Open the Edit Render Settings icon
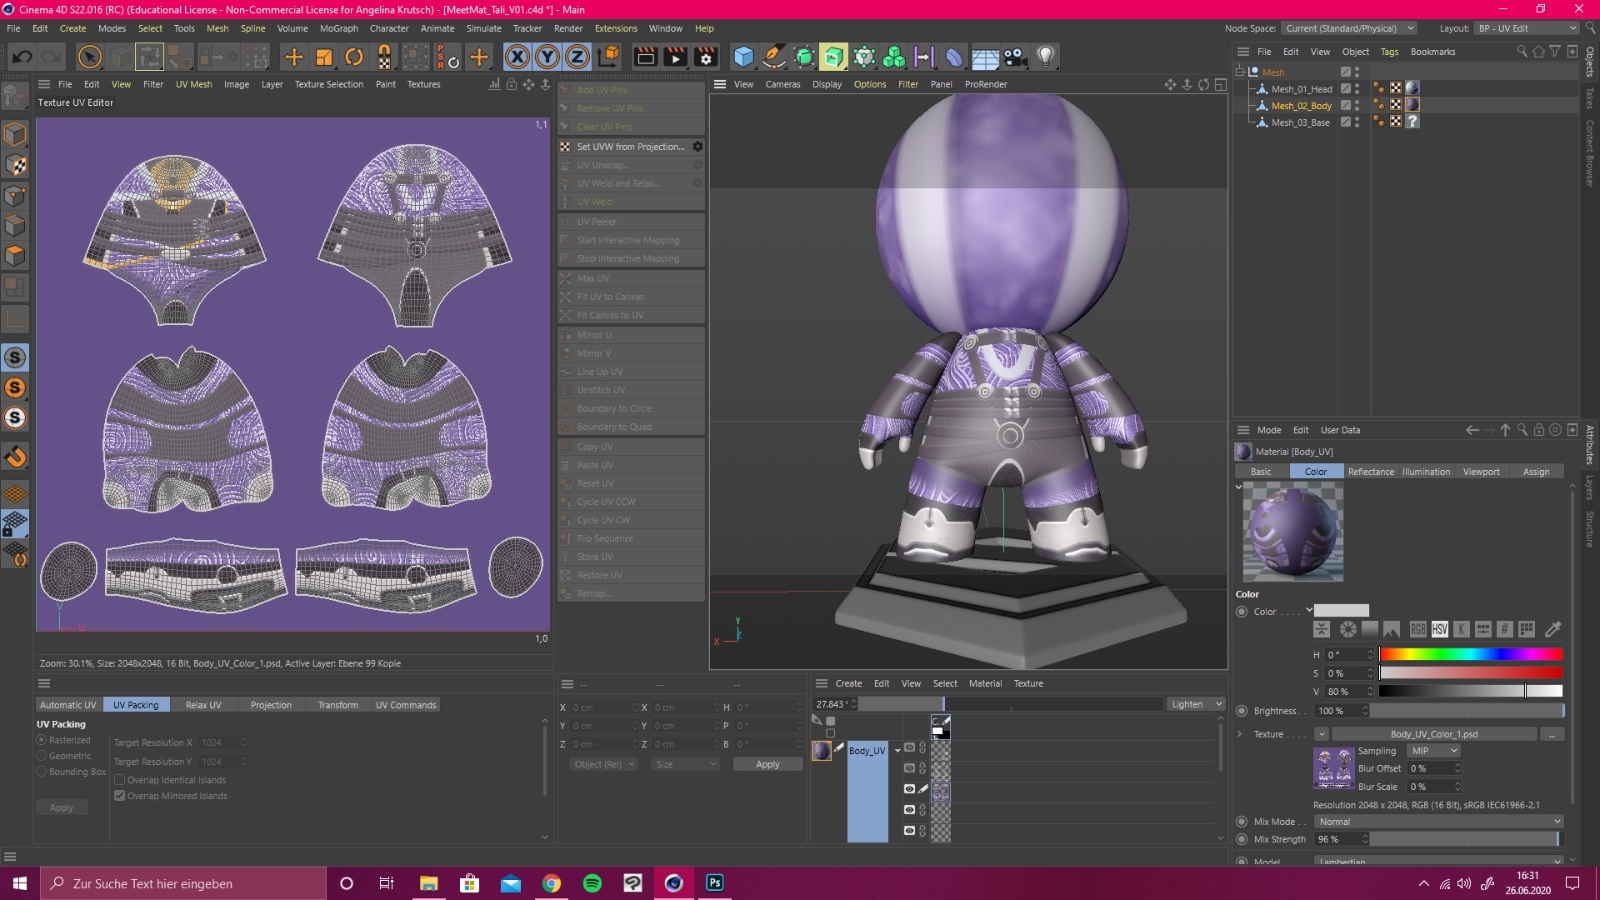Screen dimensions: 1600x900 click(x=706, y=57)
